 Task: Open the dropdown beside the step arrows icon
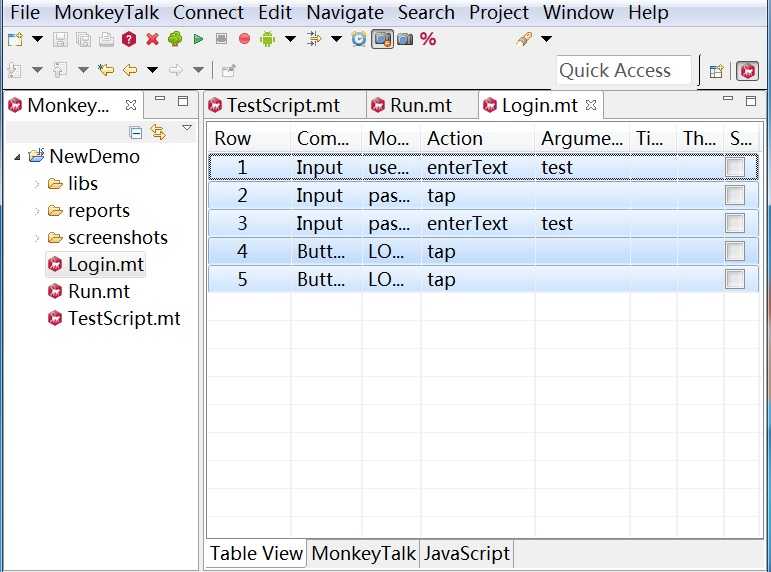pyautogui.click(x=336, y=39)
